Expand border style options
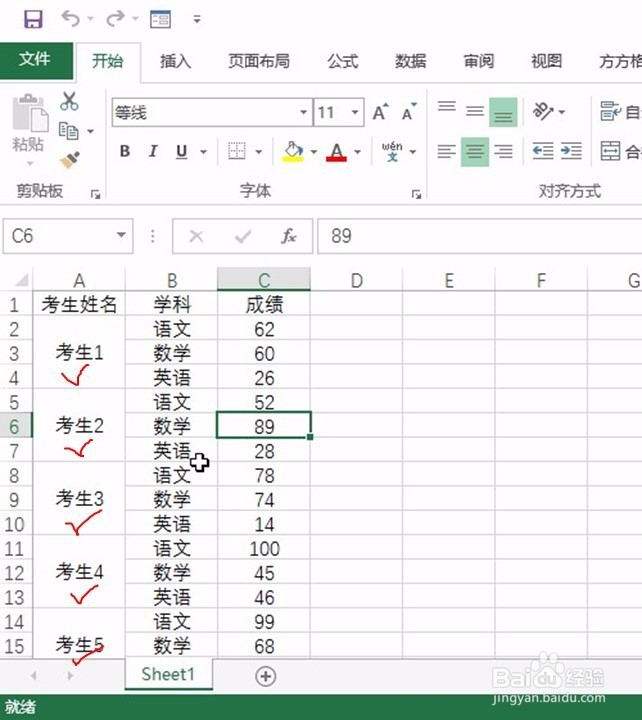Viewport: 642px width, 720px height. tap(259, 152)
